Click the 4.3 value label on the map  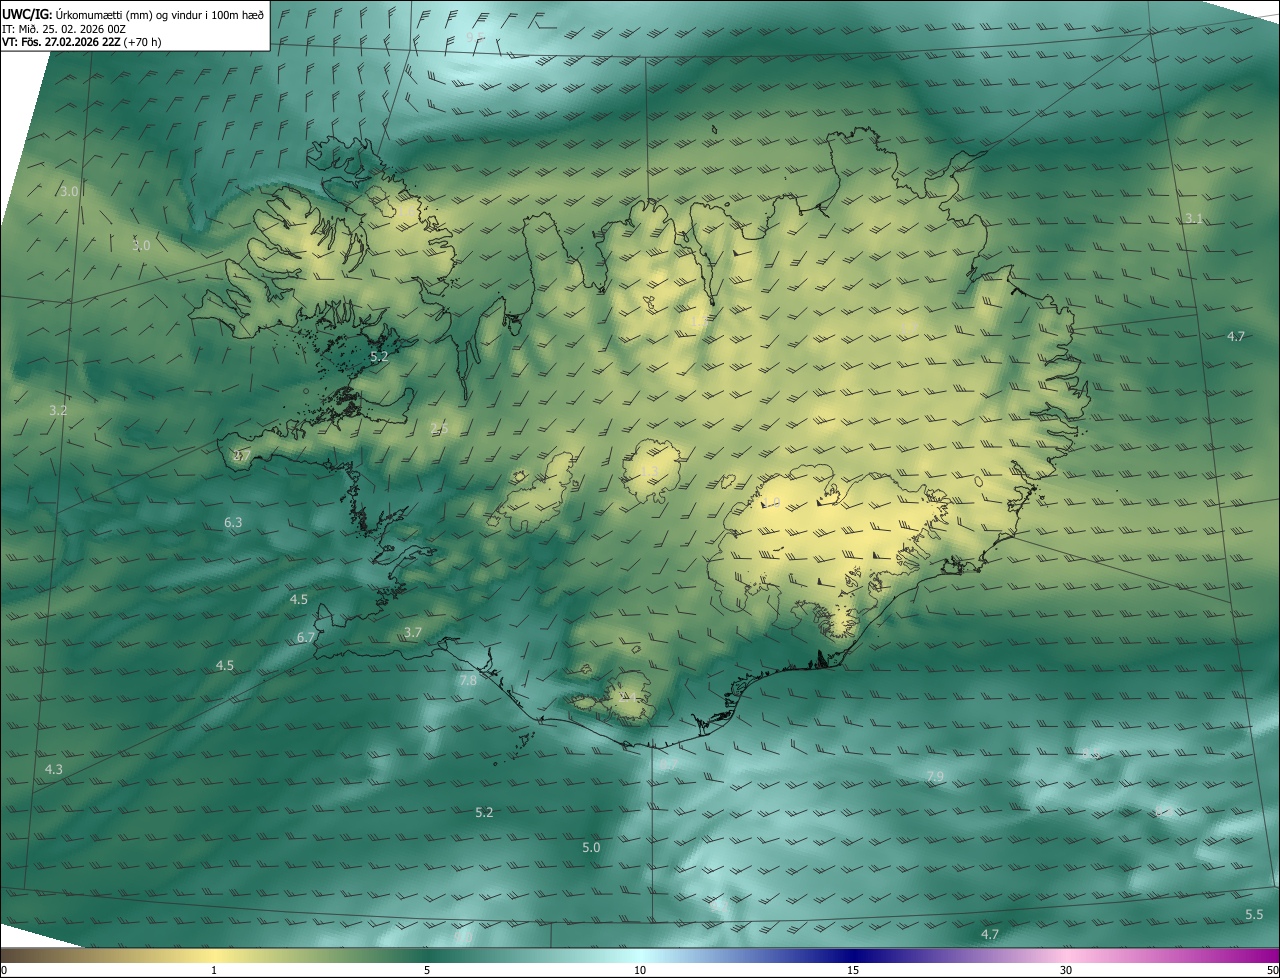coord(54,769)
